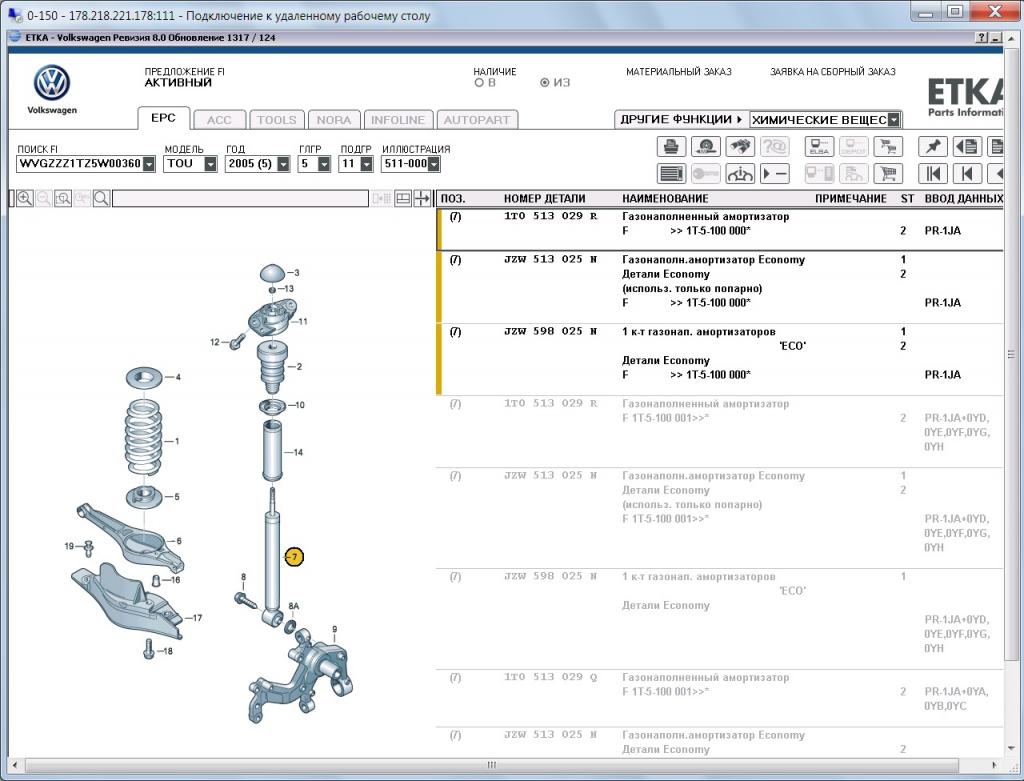Screen dimensions: 1024x781
Task: Zoom in on the illustration
Action: pyautogui.click(x=25, y=199)
